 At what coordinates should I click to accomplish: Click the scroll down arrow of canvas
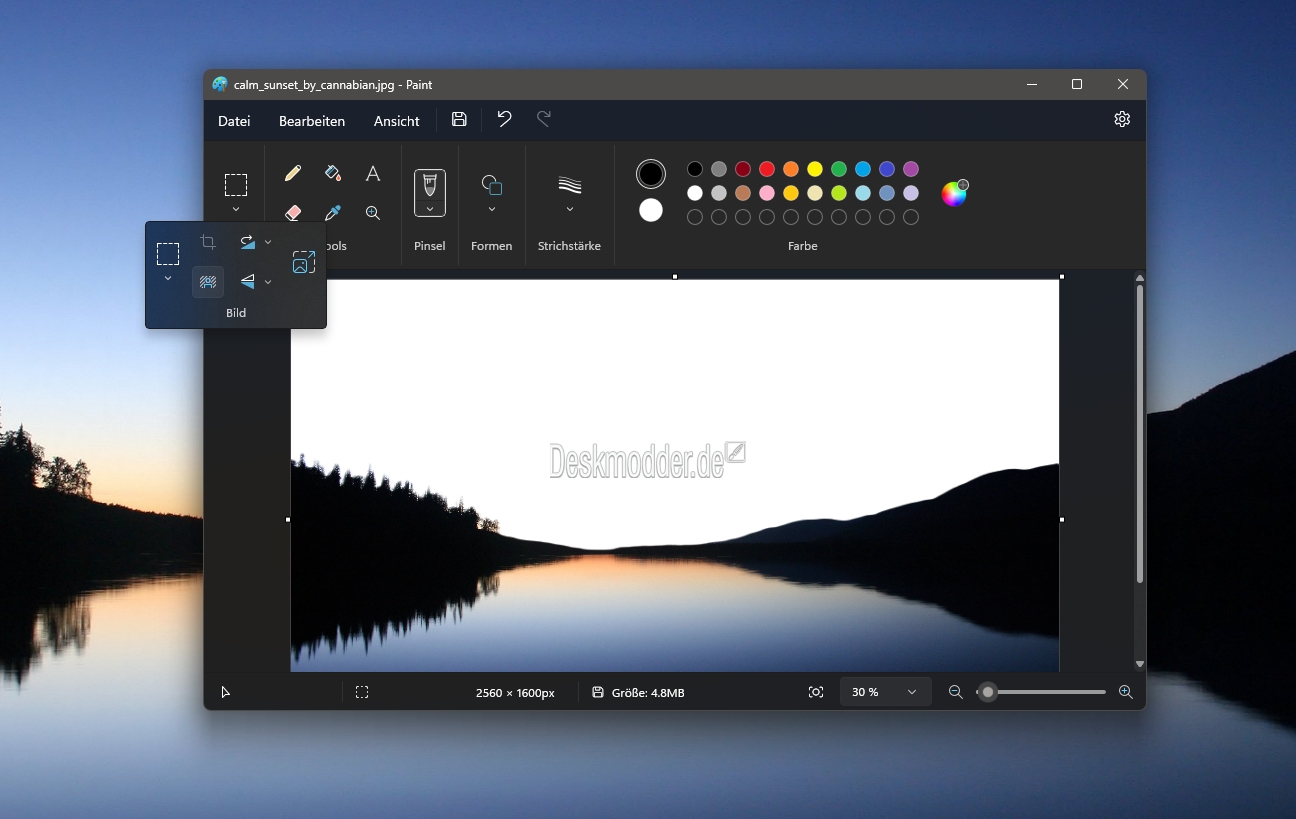[x=1140, y=664]
